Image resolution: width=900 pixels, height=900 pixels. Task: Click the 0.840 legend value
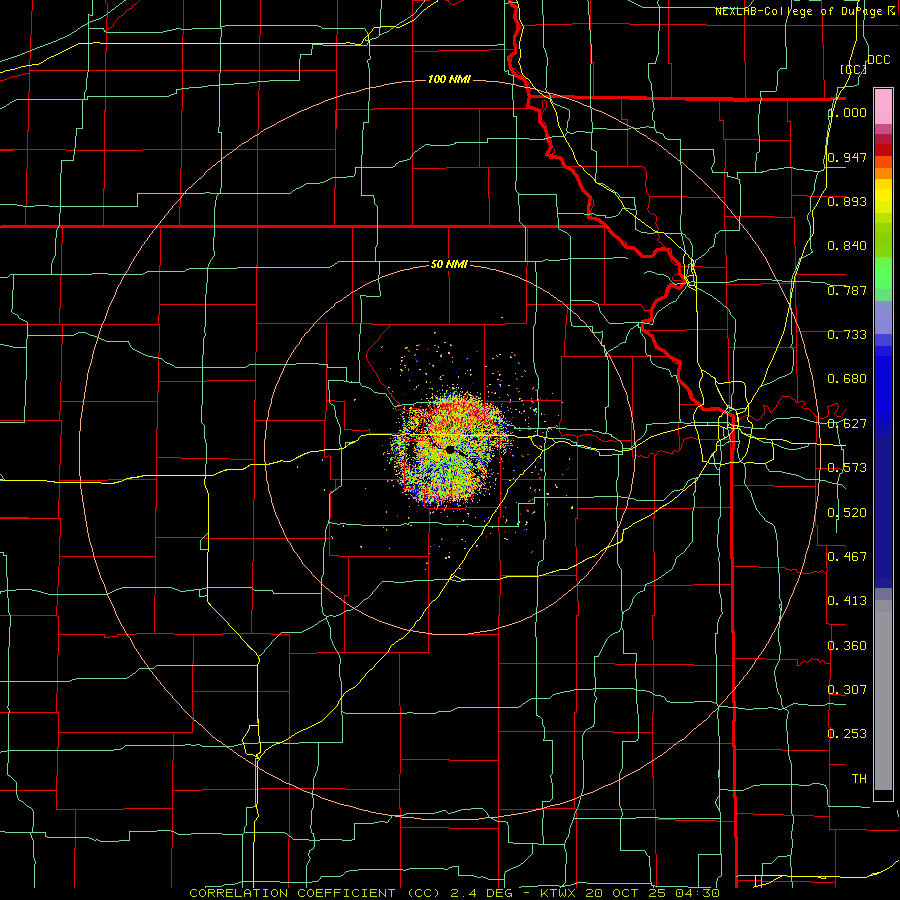coord(847,246)
